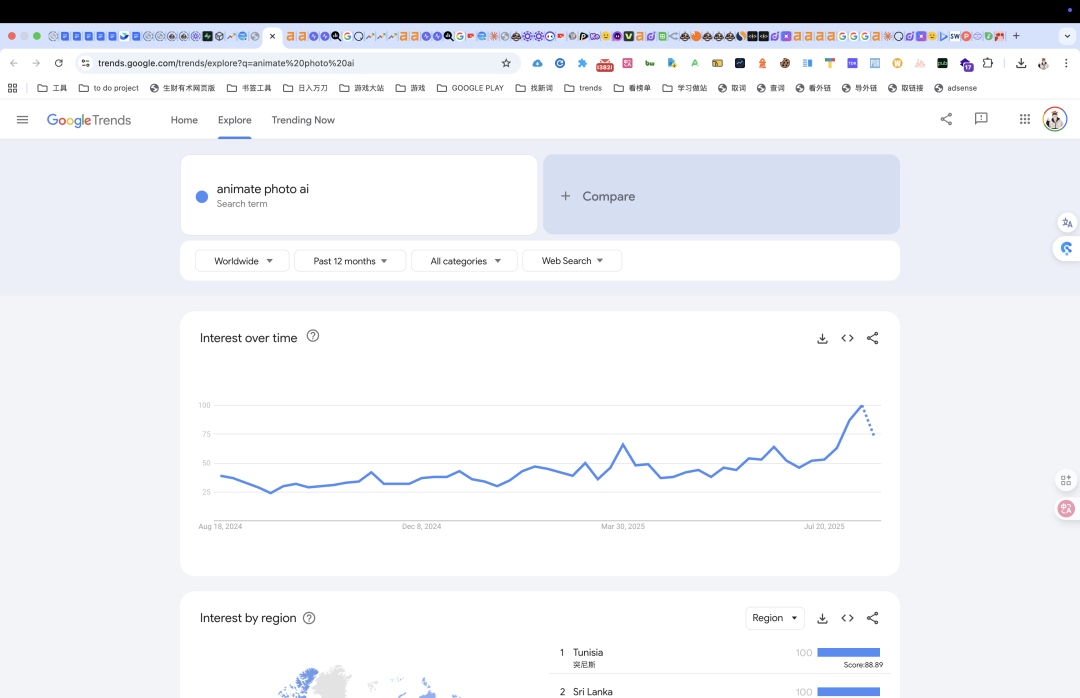Viewport: 1080px width, 698px height.
Task: Click the translate icon on right edge
Action: (1067, 223)
